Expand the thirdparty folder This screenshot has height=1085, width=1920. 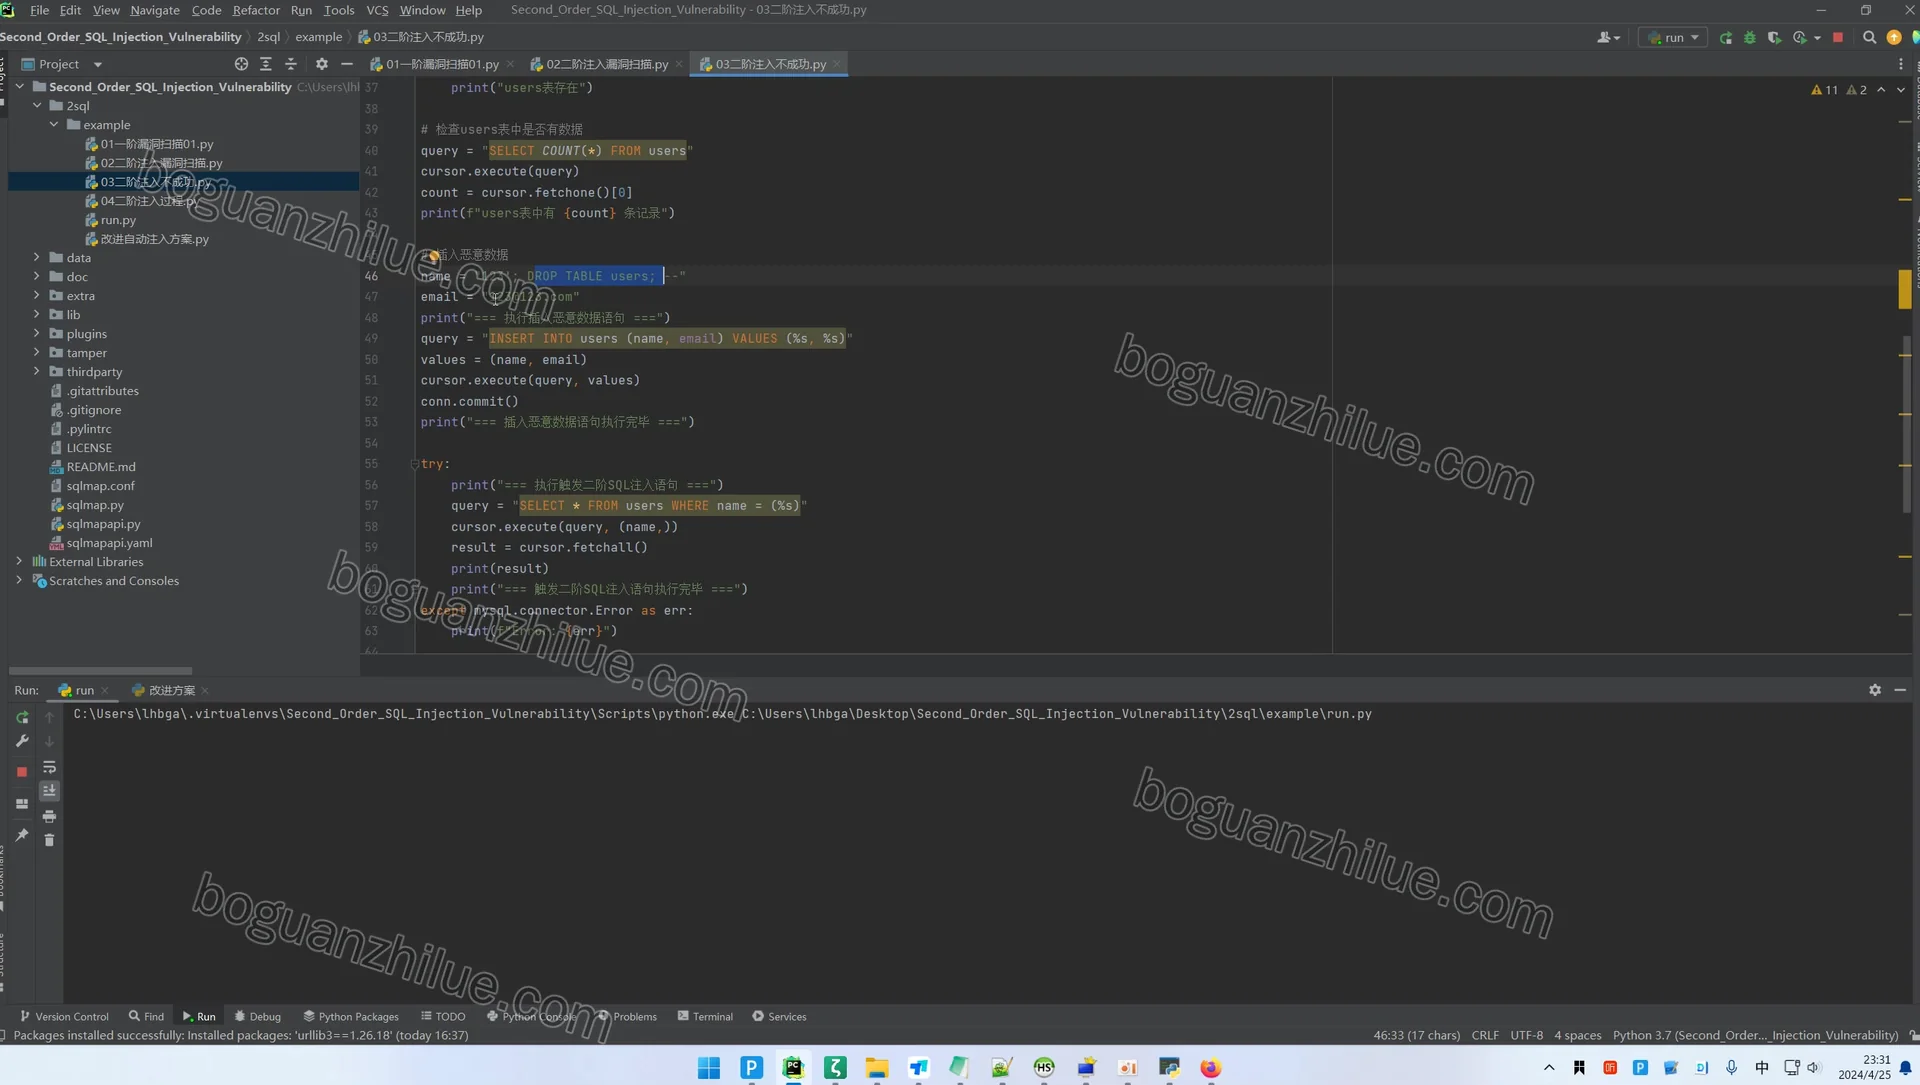[x=37, y=372]
